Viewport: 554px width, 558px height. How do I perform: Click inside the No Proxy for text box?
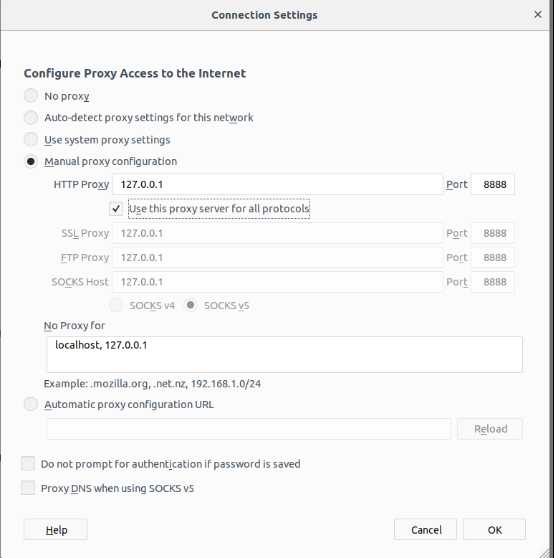pos(285,354)
